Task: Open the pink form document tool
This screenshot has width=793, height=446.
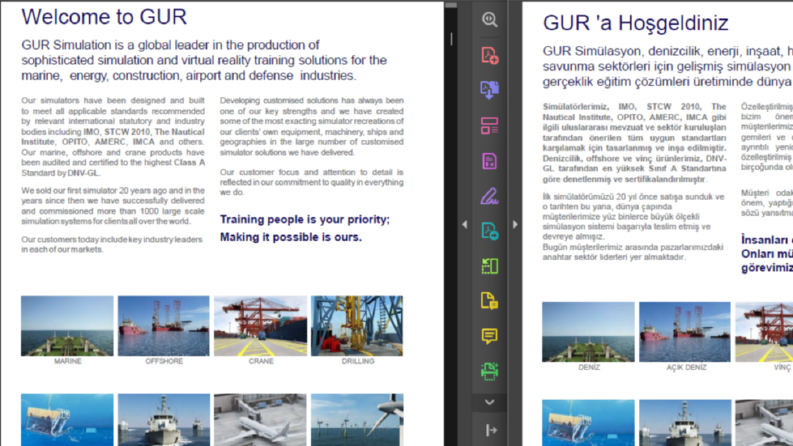Action: pyautogui.click(x=489, y=161)
